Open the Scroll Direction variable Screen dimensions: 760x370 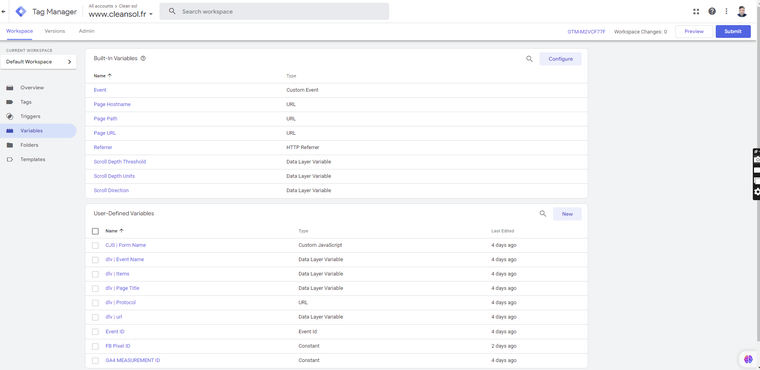click(111, 190)
